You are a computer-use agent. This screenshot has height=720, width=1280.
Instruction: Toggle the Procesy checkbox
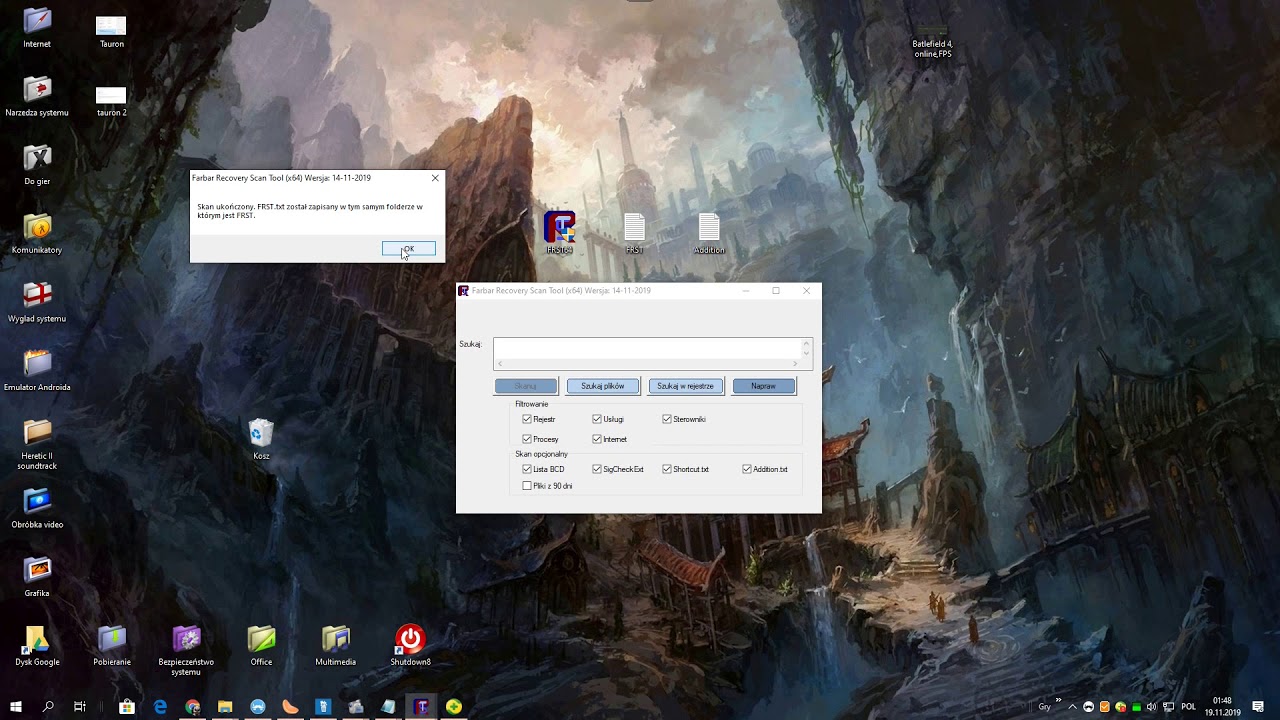(x=527, y=439)
